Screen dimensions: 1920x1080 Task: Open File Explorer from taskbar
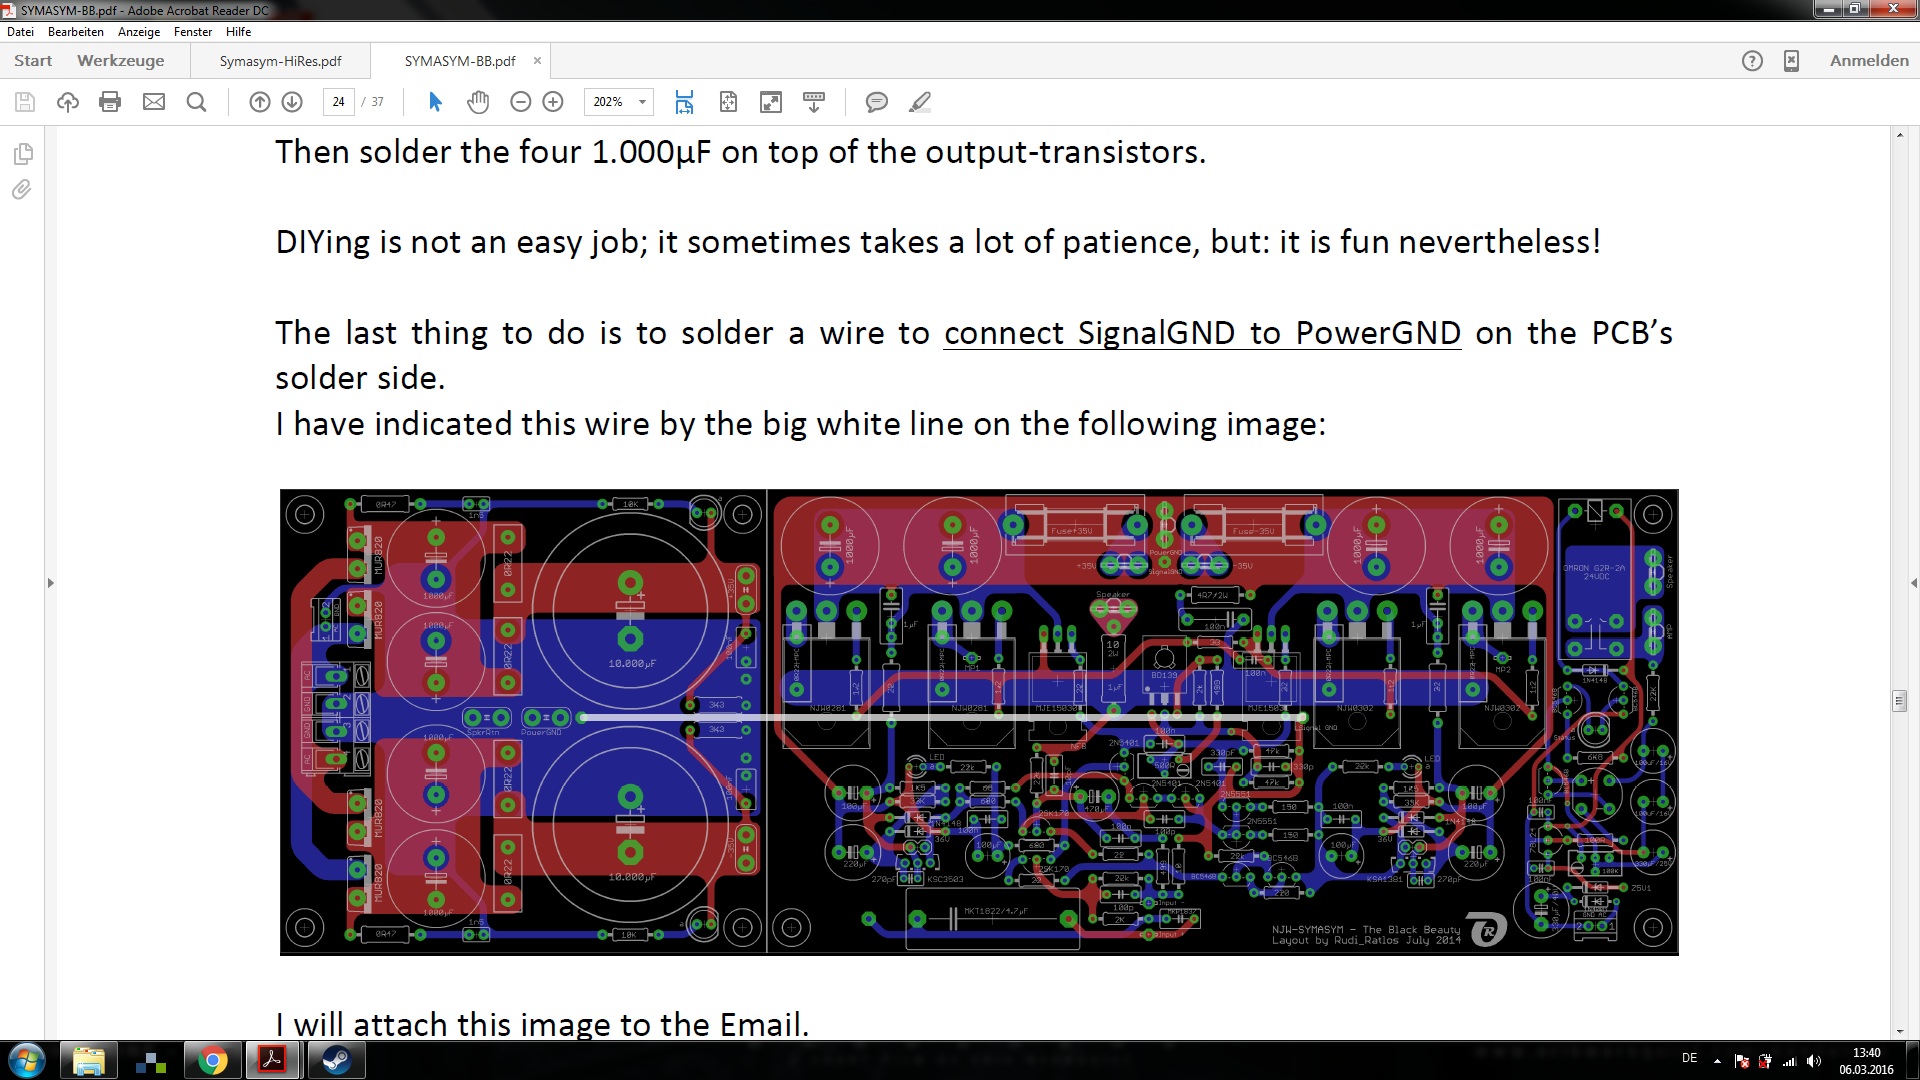click(x=89, y=1060)
